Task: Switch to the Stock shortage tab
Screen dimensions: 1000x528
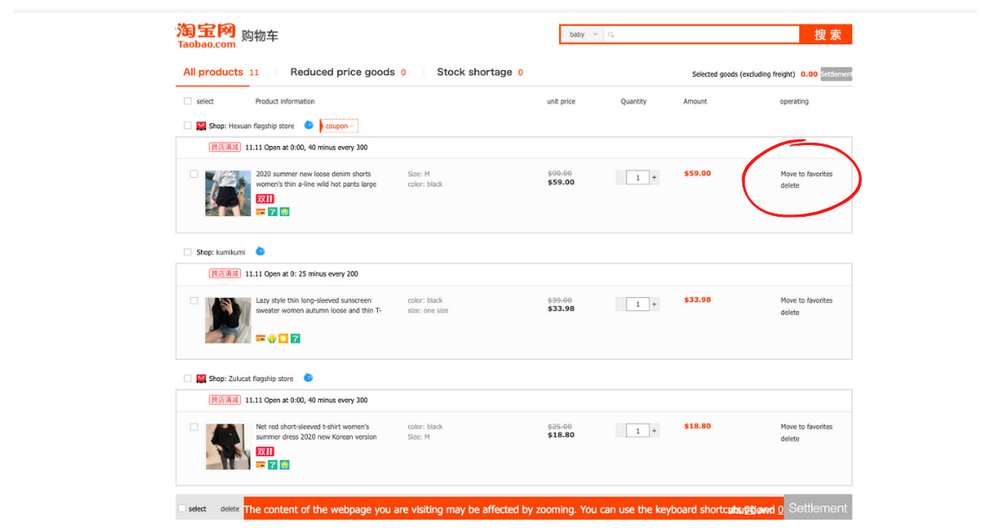Action: click(x=480, y=72)
